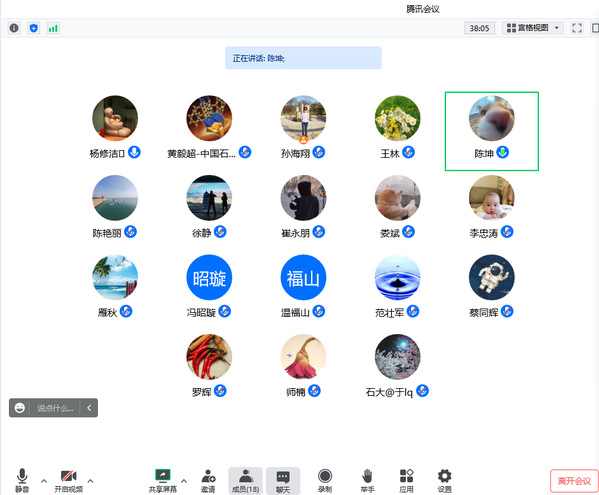Click the blue security shield icon
The height and width of the screenshot is (495, 599).
click(34, 28)
